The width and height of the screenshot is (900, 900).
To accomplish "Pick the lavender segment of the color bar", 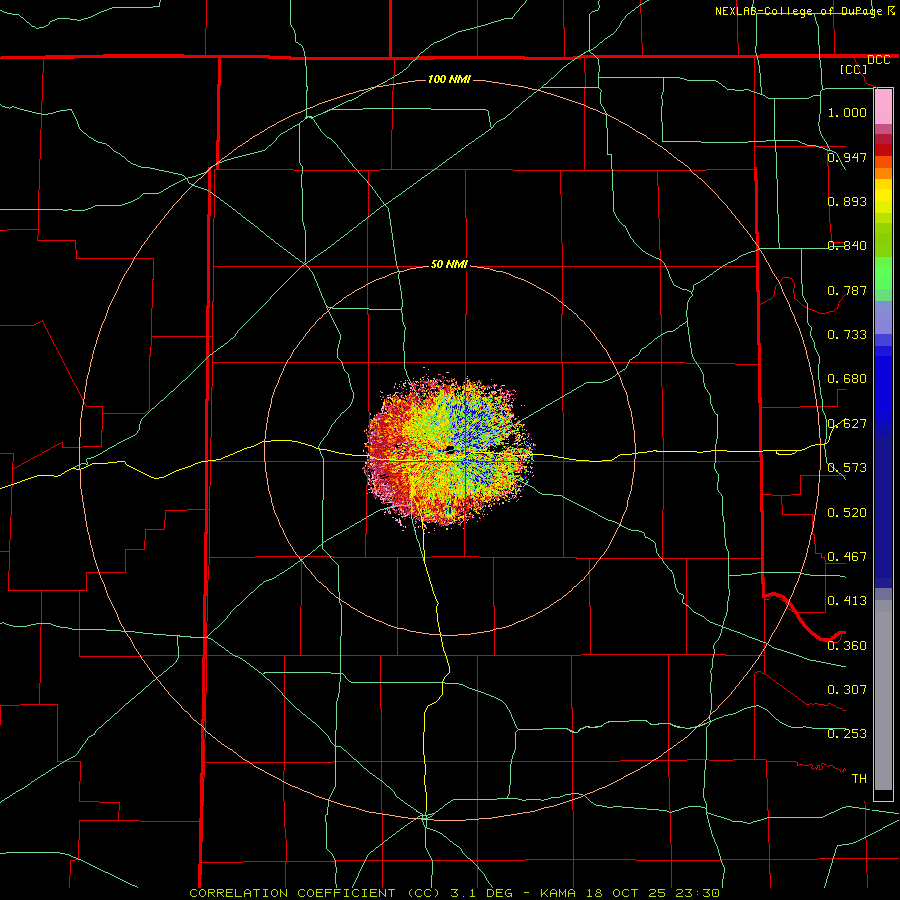I will (883, 317).
